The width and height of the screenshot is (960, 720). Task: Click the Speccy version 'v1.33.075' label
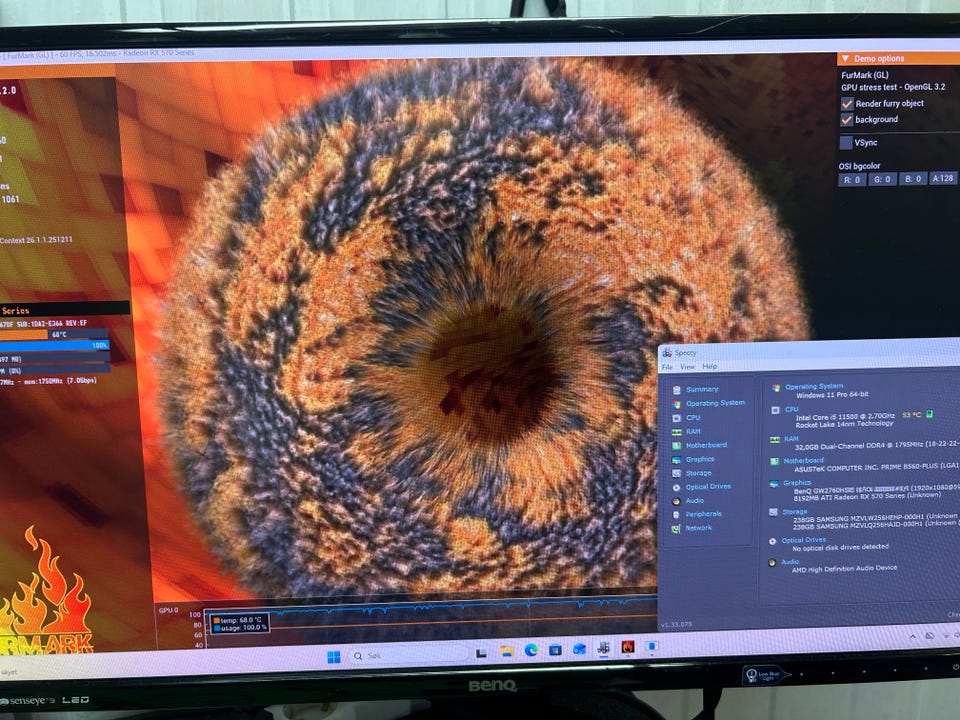coord(676,624)
